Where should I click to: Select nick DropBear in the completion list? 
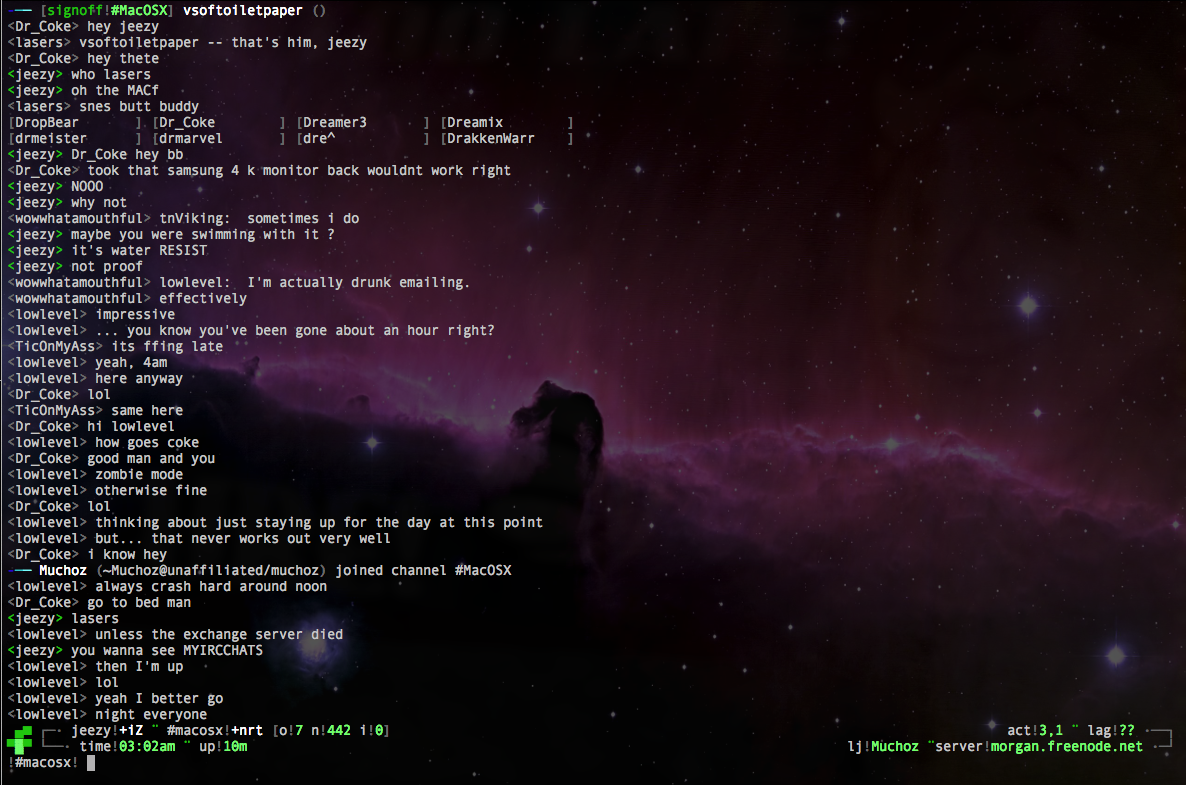click(47, 123)
